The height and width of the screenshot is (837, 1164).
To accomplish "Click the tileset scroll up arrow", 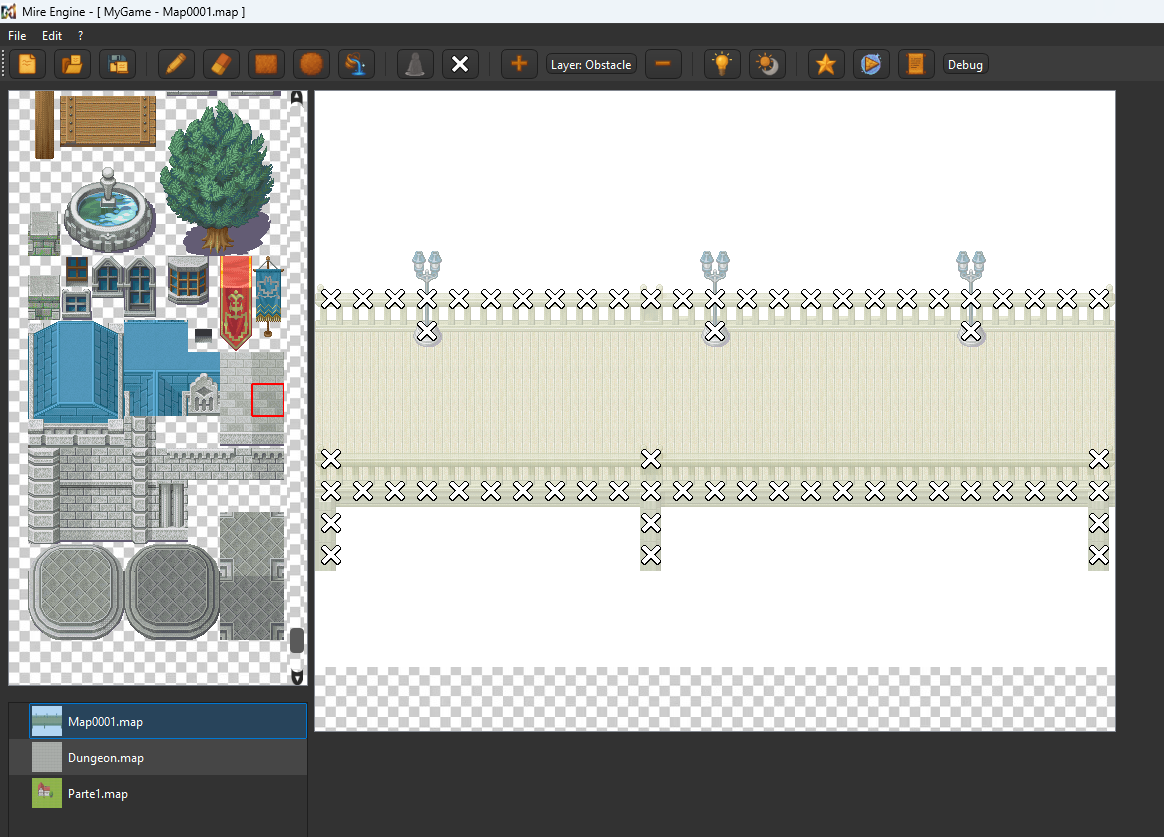I will [x=297, y=98].
